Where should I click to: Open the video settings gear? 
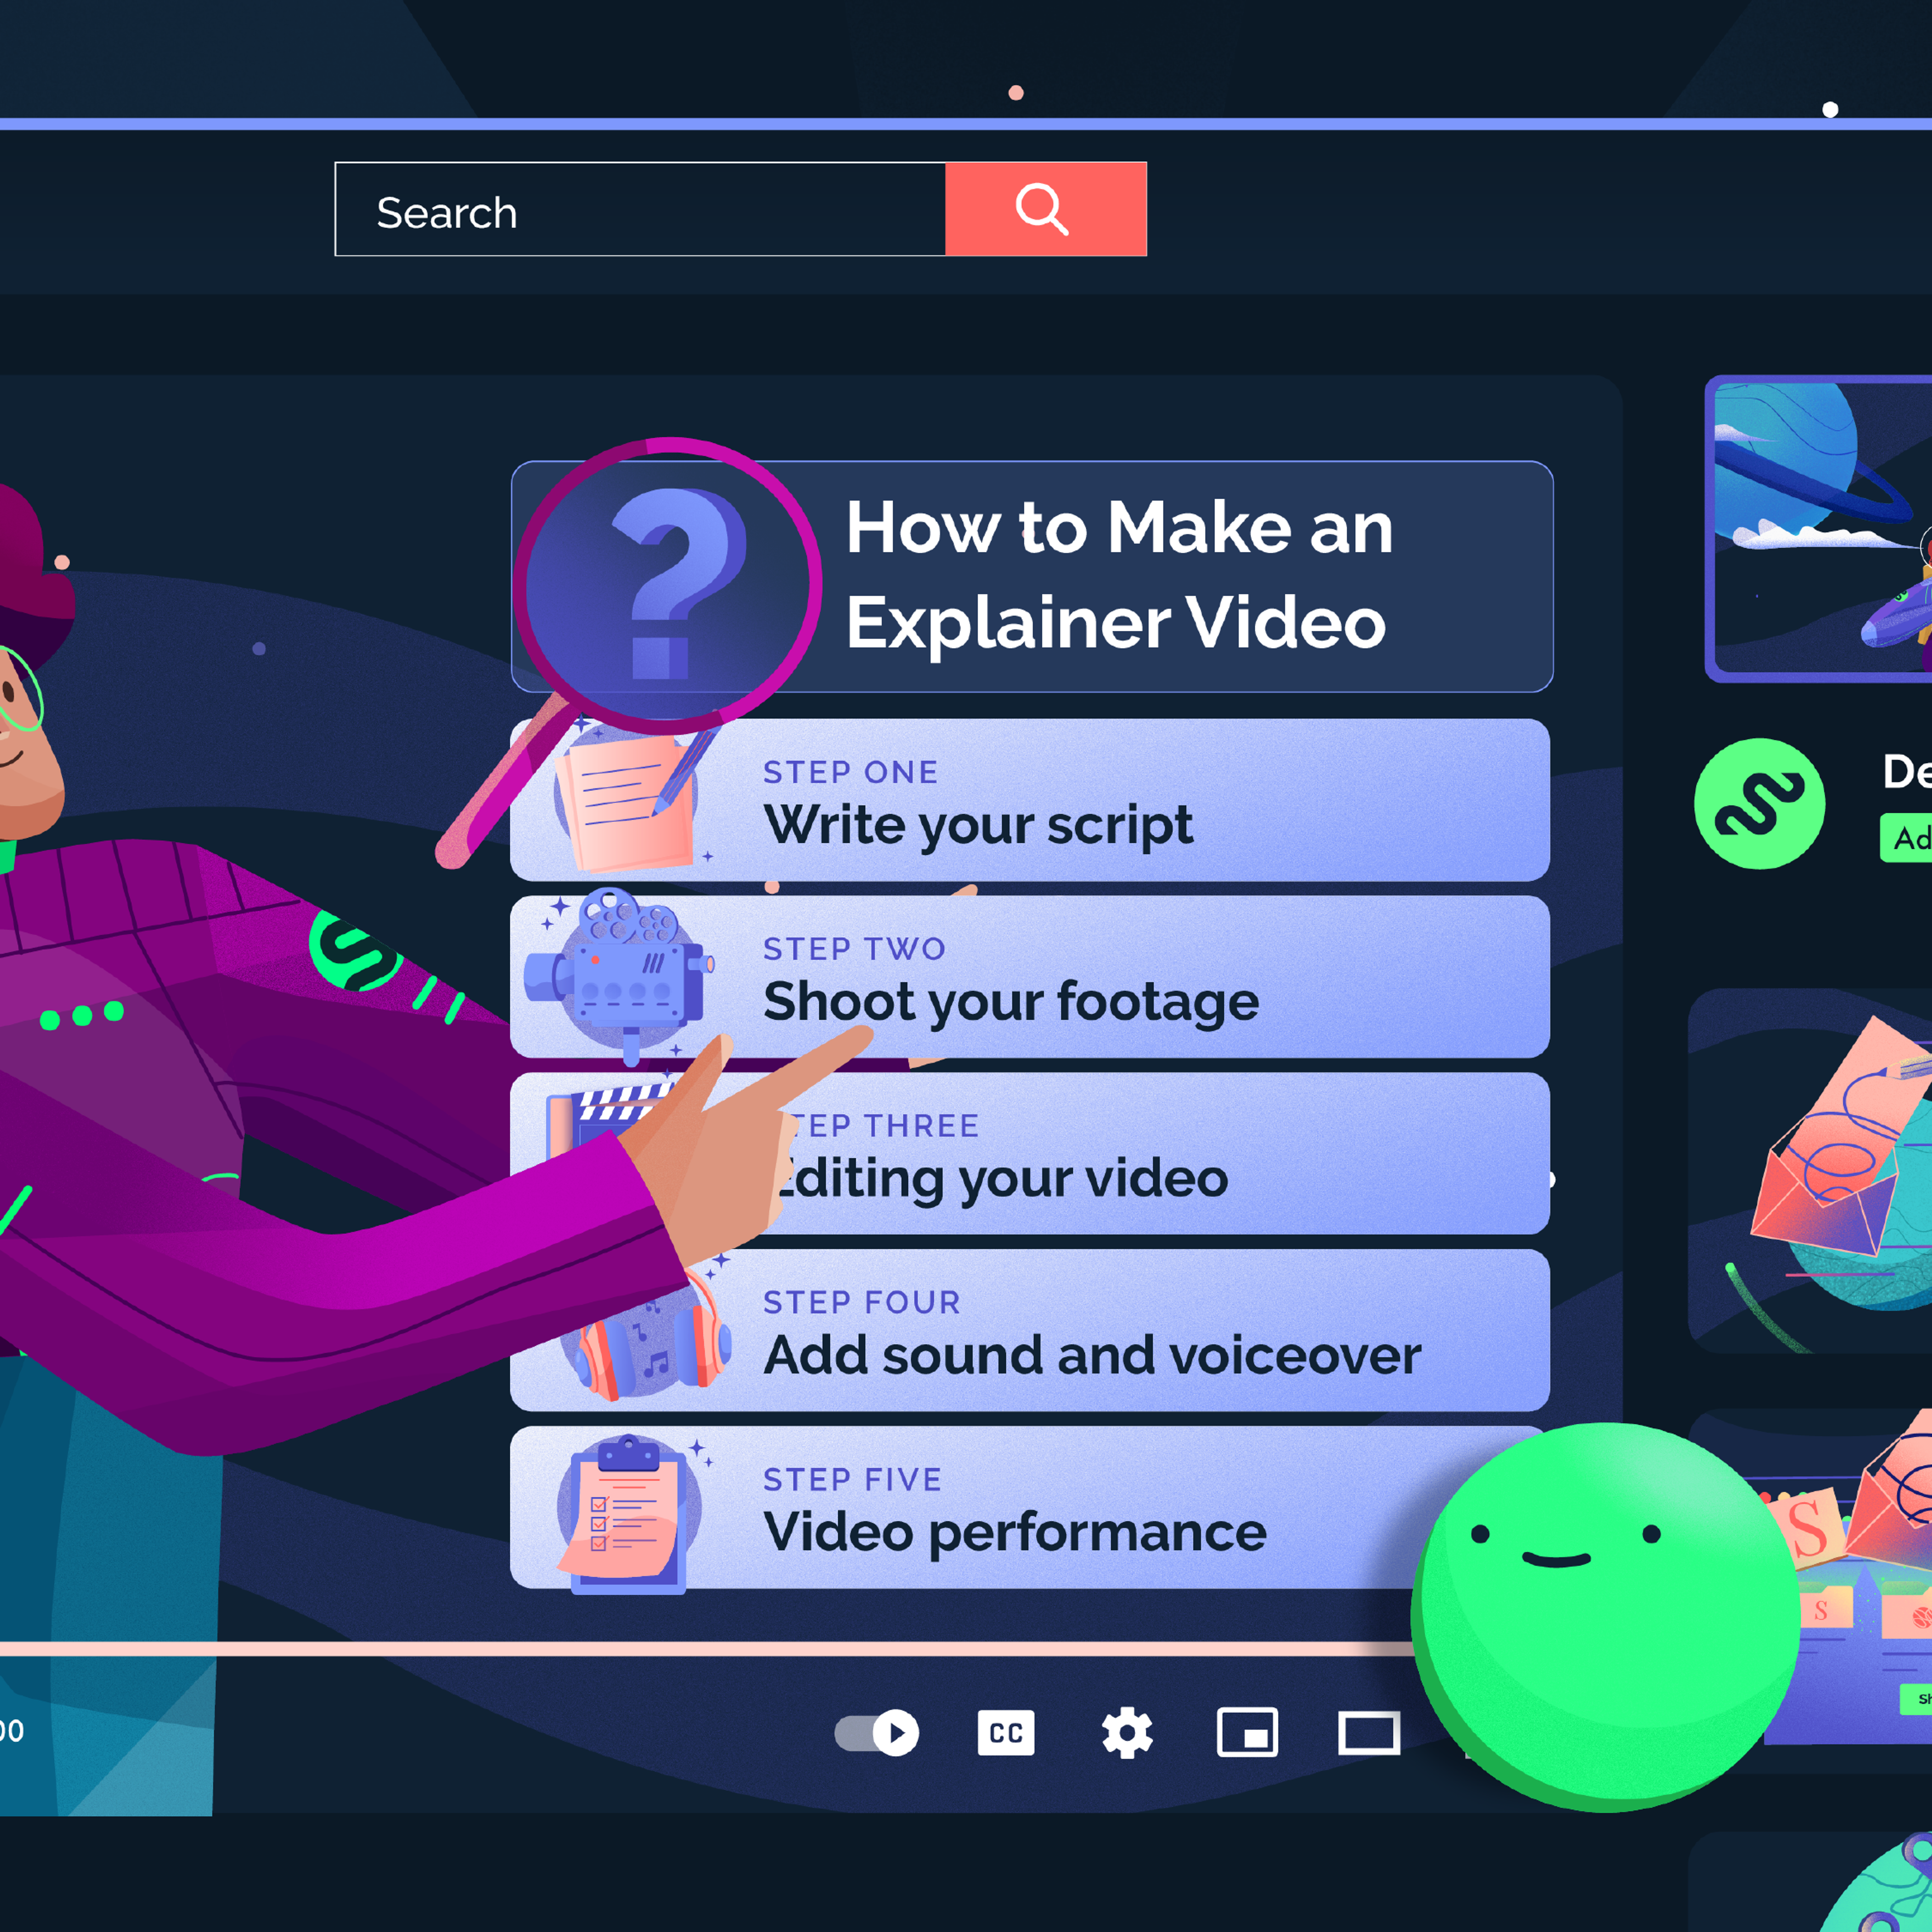click(1127, 1733)
